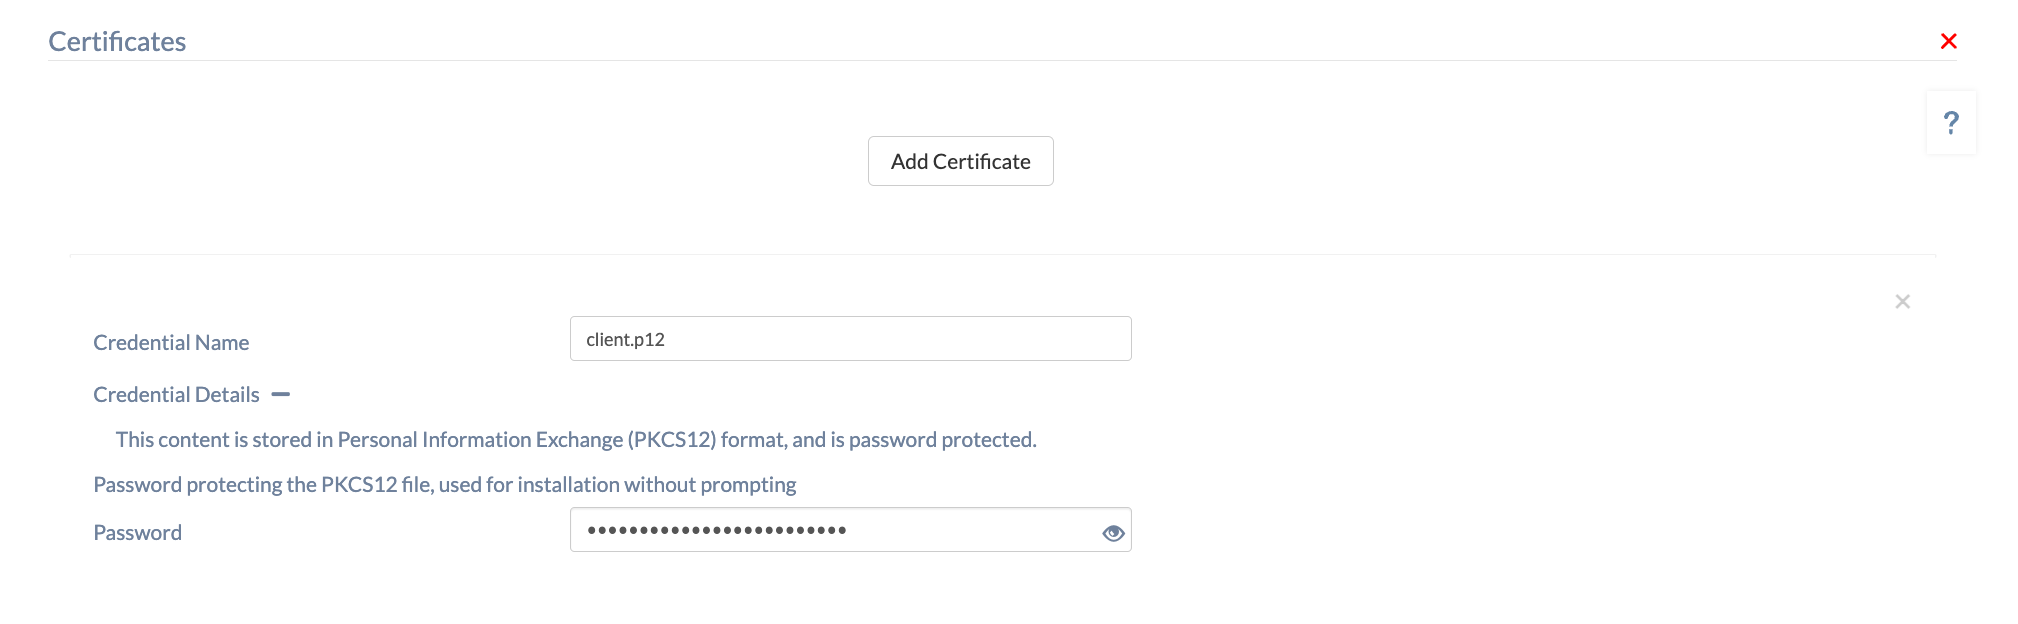Select the Certificates heading text
The height and width of the screenshot is (624, 2018).
117,41
